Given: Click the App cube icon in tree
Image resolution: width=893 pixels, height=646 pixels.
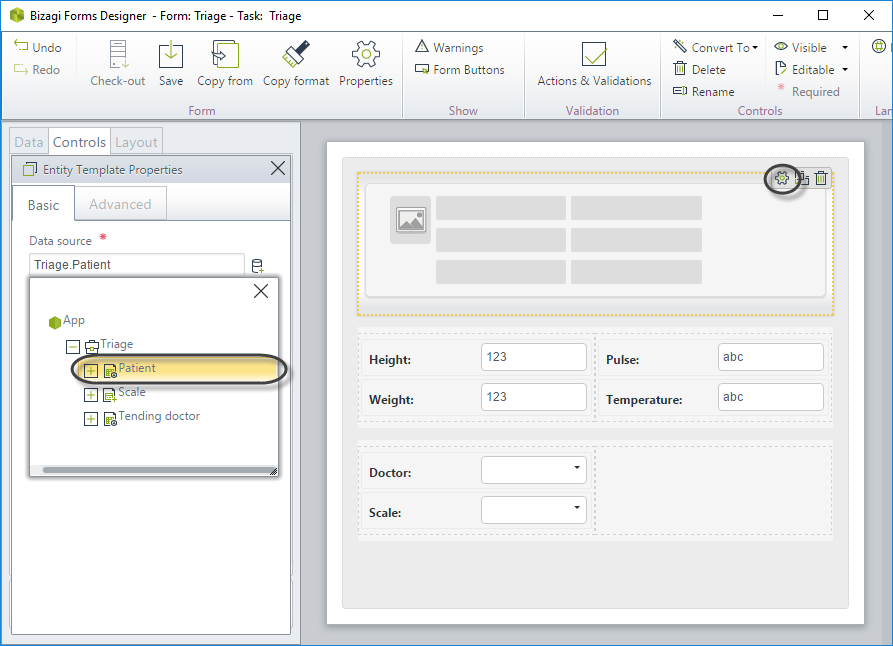Looking at the screenshot, I should coord(55,322).
